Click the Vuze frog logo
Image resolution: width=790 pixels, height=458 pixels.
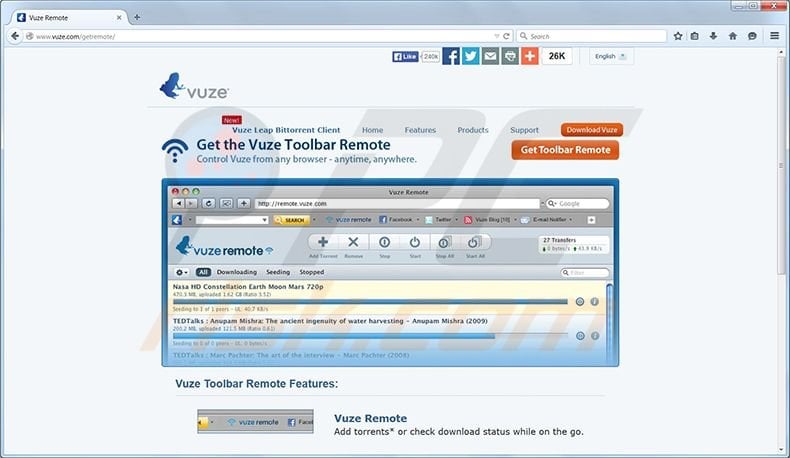point(194,86)
